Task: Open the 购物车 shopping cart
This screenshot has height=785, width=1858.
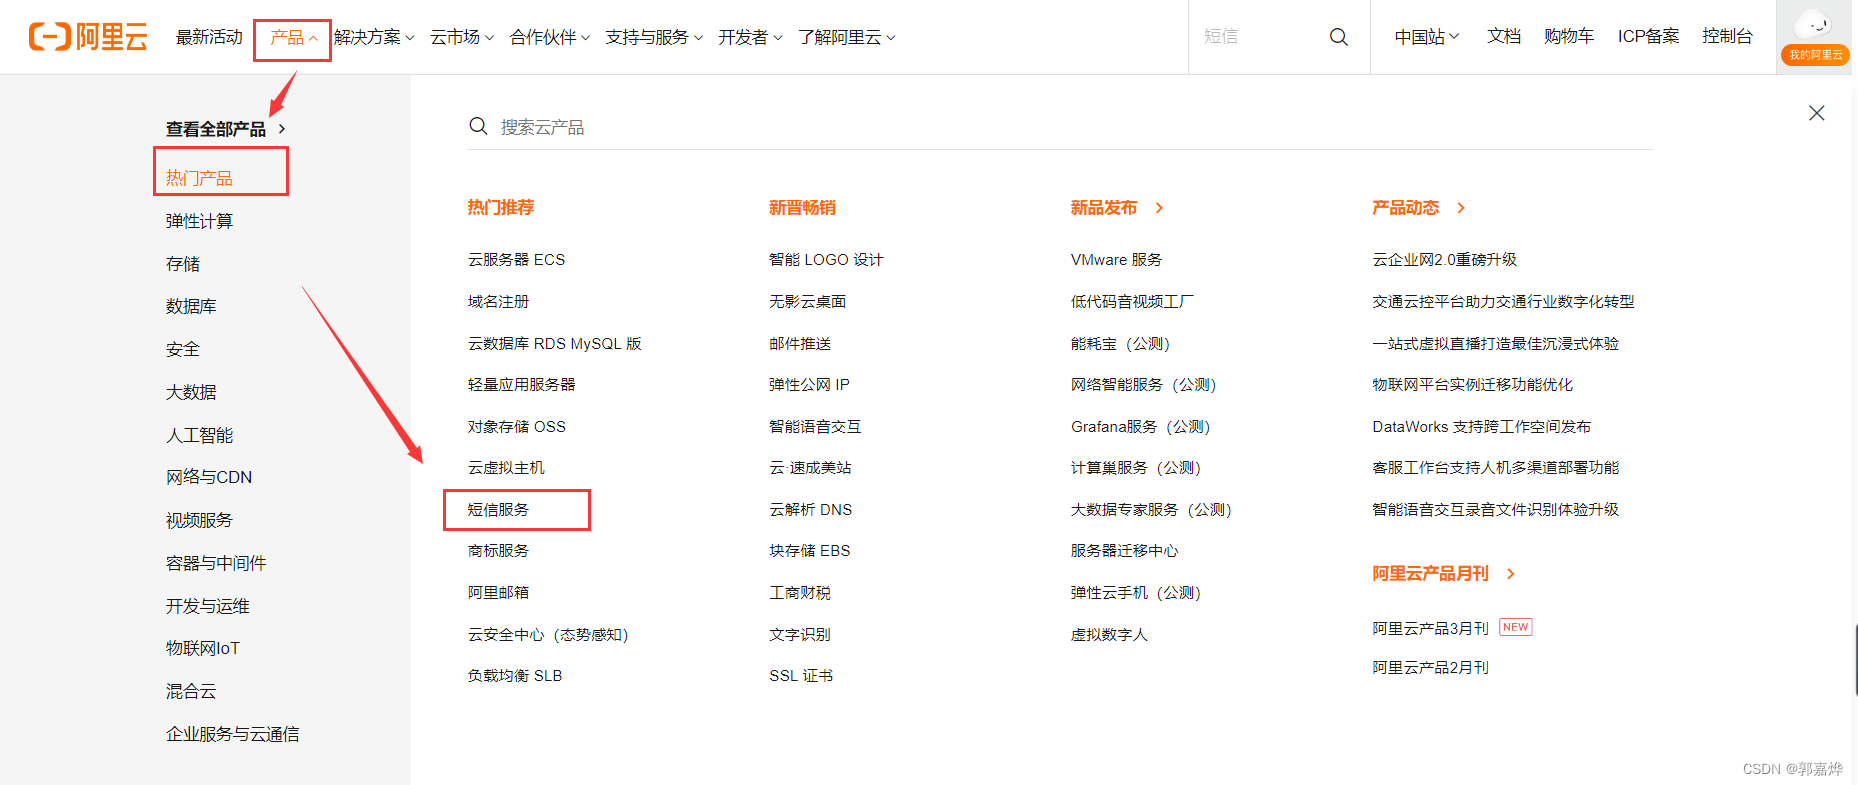Action: 1569,36
